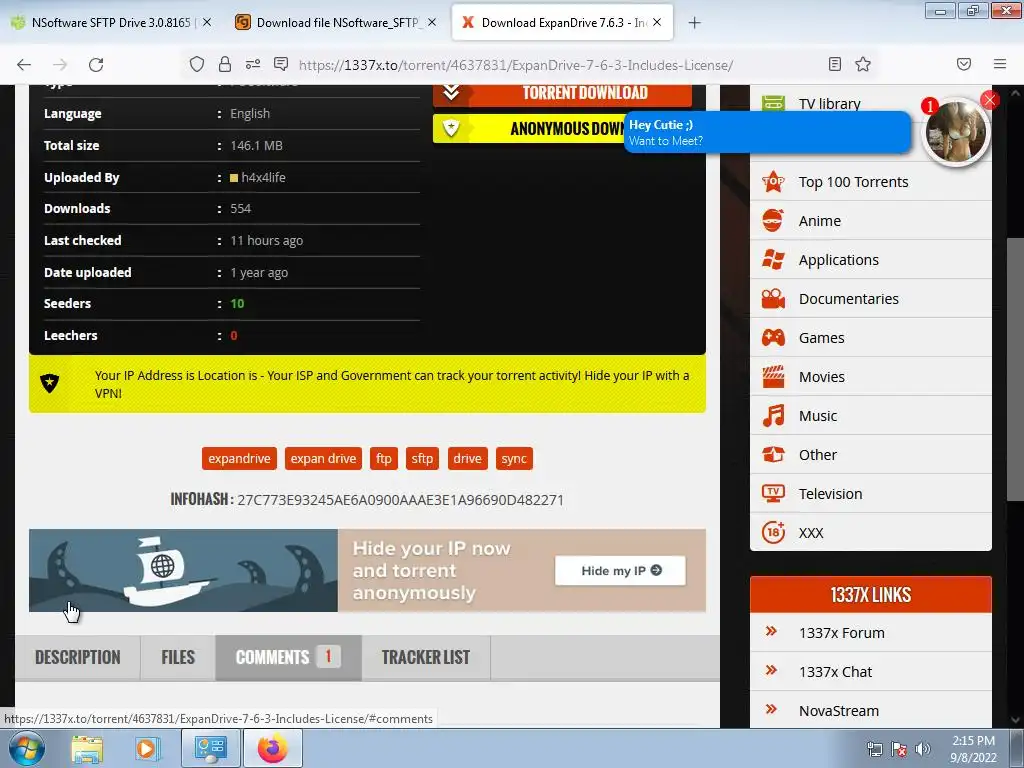
Task: Click the Hide my IP button
Action: point(620,571)
